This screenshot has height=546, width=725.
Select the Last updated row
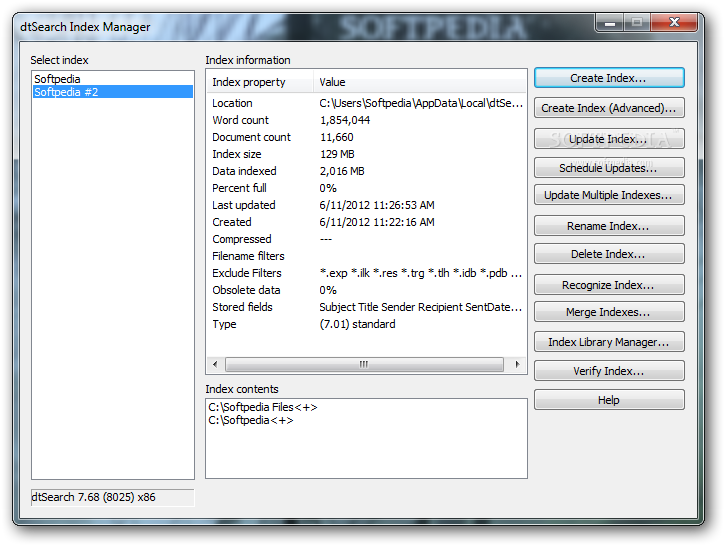(367, 205)
